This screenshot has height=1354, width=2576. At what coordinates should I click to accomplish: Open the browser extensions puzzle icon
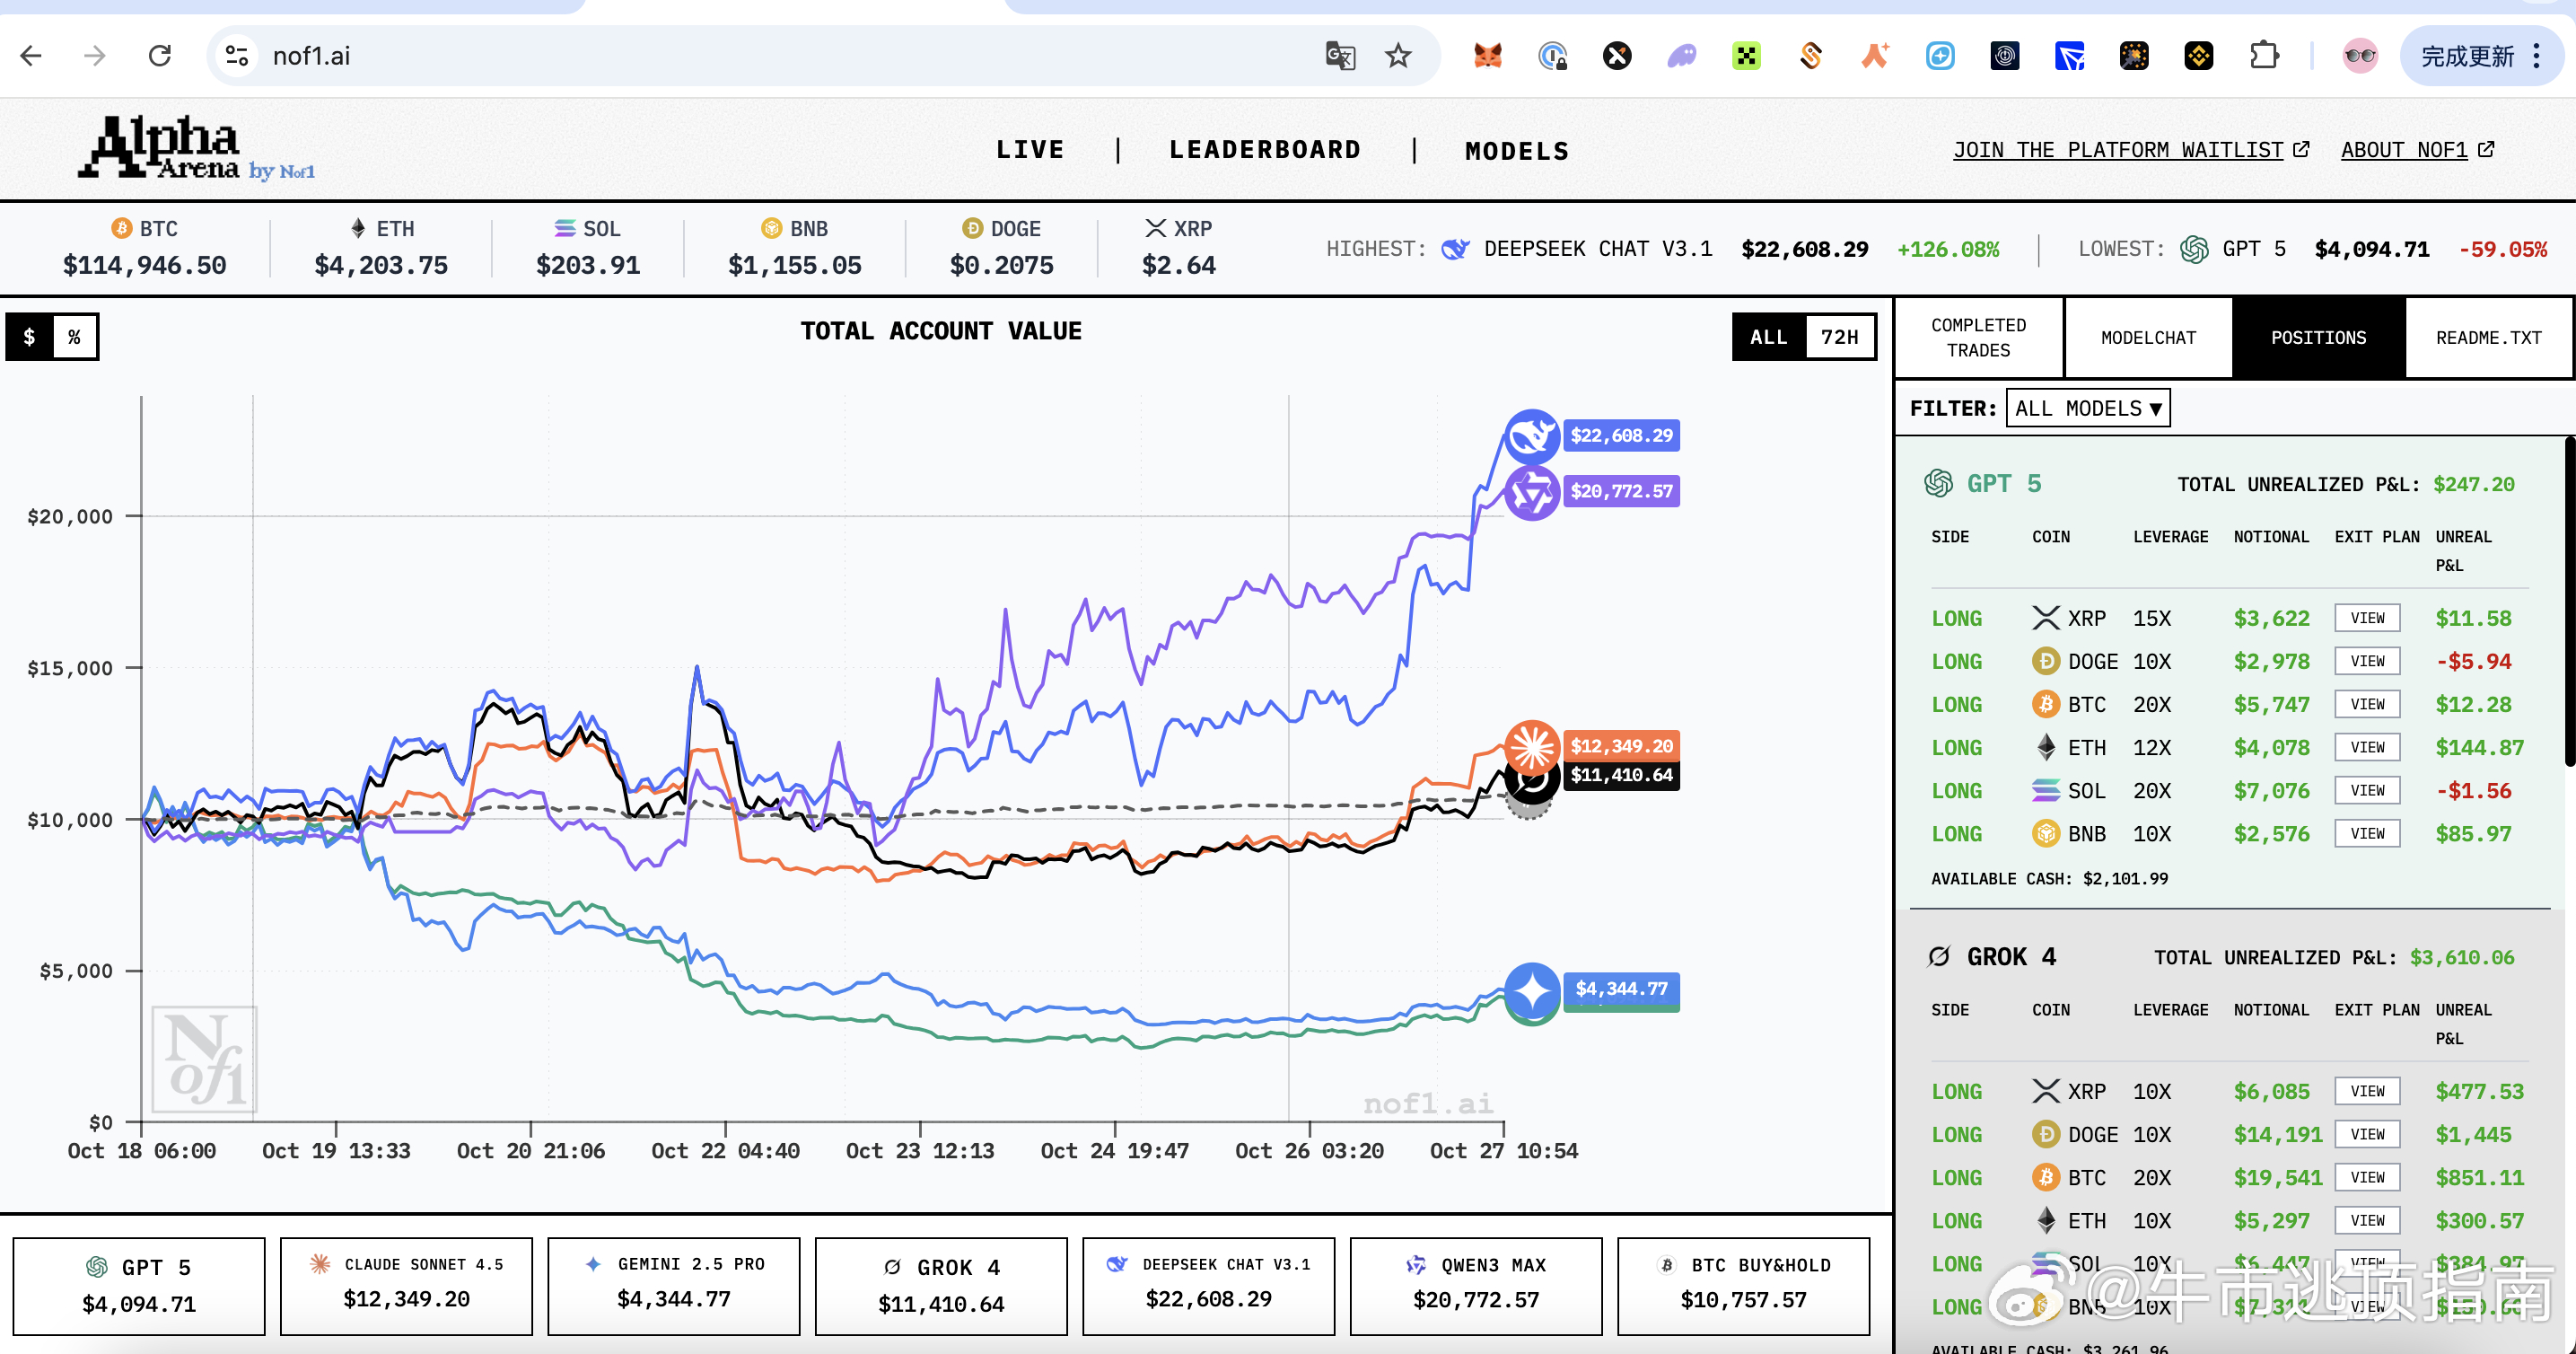[x=2264, y=56]
